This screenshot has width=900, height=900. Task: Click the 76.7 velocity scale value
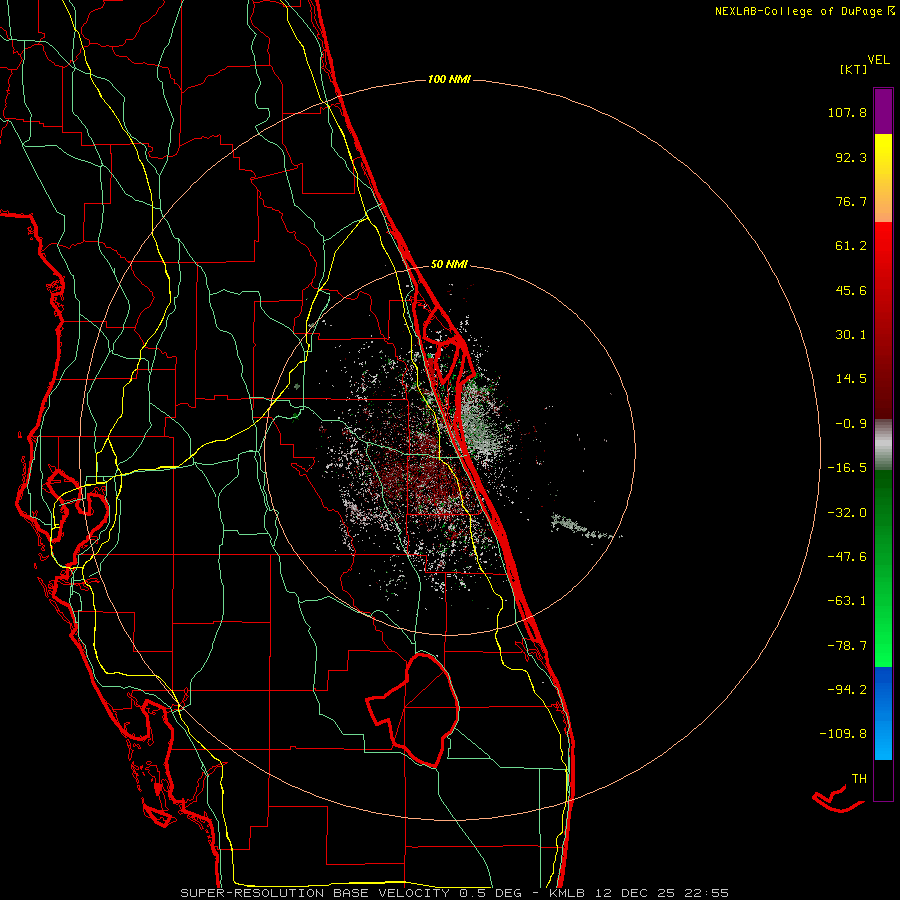click(x=851, y=201)
